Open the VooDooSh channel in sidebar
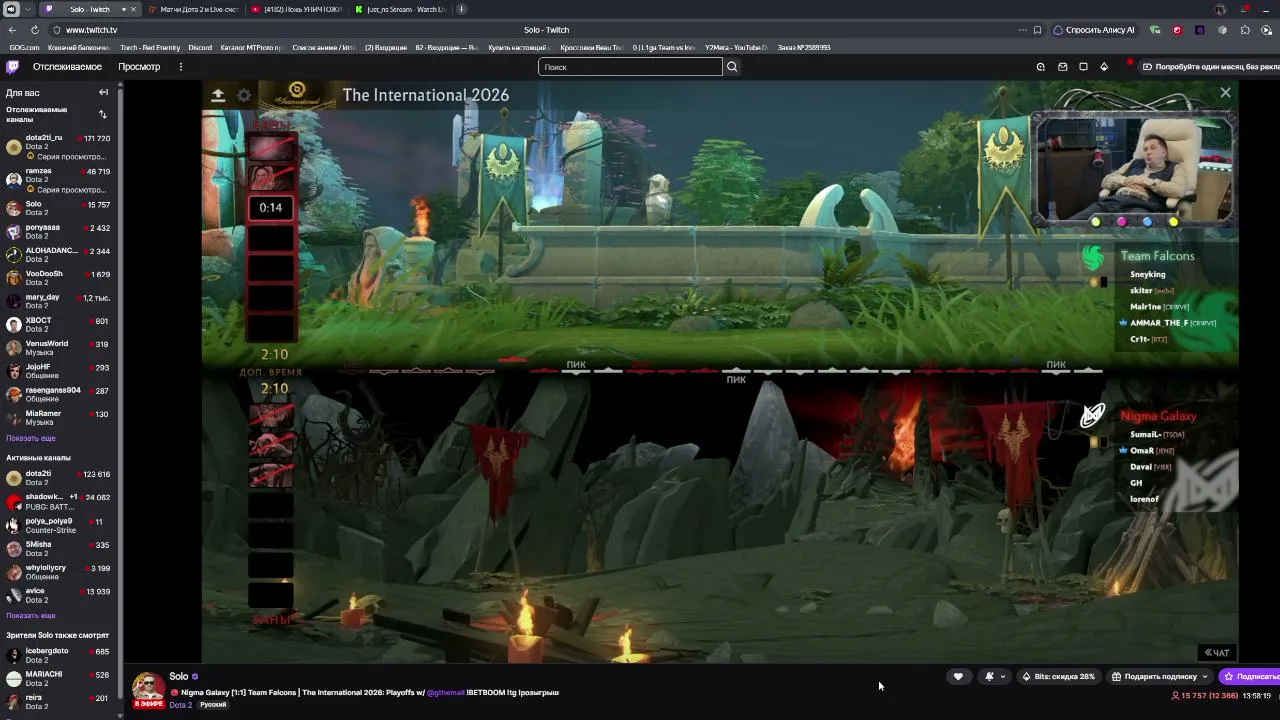 click(61, 278)
